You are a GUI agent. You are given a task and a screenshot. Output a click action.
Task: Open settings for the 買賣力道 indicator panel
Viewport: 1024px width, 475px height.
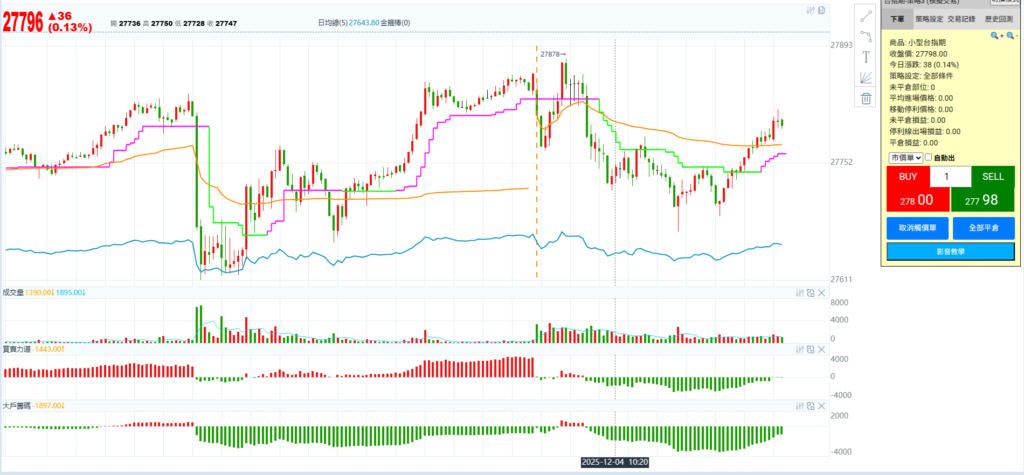[799, 349]
